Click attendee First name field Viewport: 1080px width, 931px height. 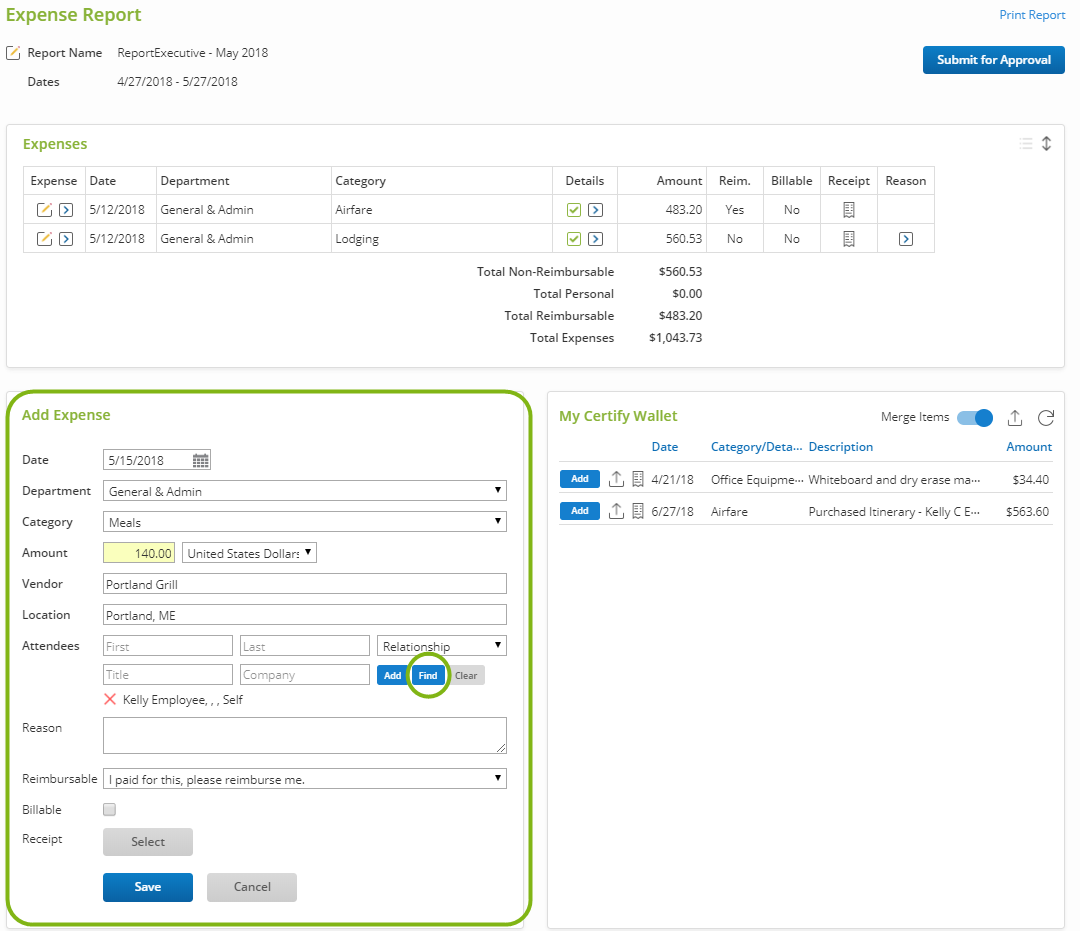(x=167, y=645)
